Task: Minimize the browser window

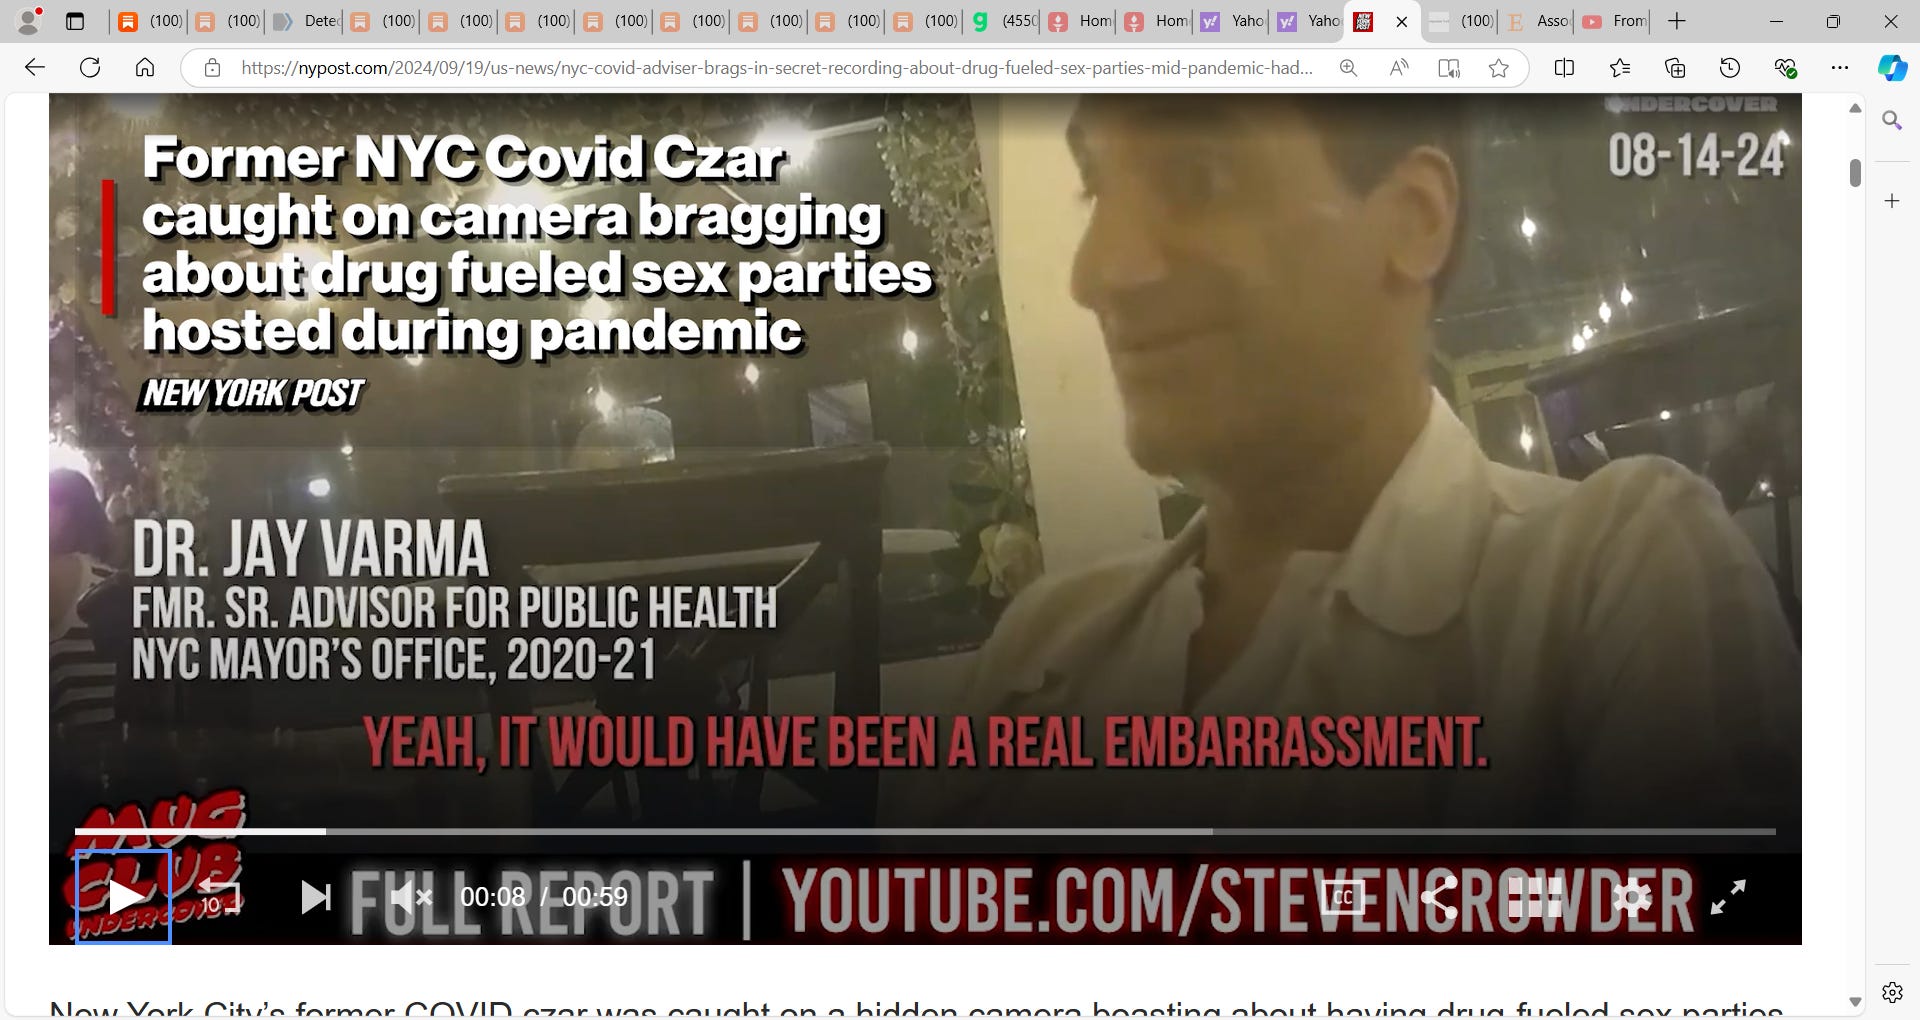Action: [1776, 21]
